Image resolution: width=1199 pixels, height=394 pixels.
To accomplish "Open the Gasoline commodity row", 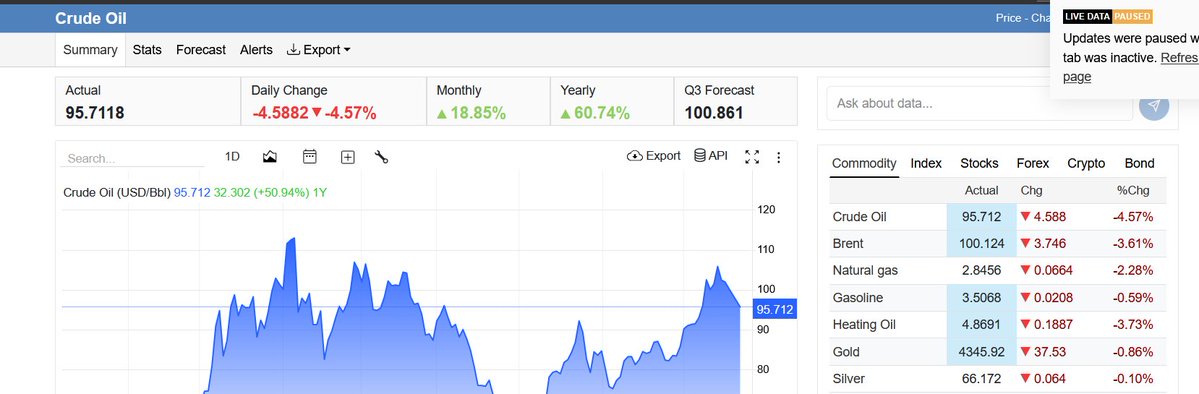I will pyautogui.click(x=998, y=298).
